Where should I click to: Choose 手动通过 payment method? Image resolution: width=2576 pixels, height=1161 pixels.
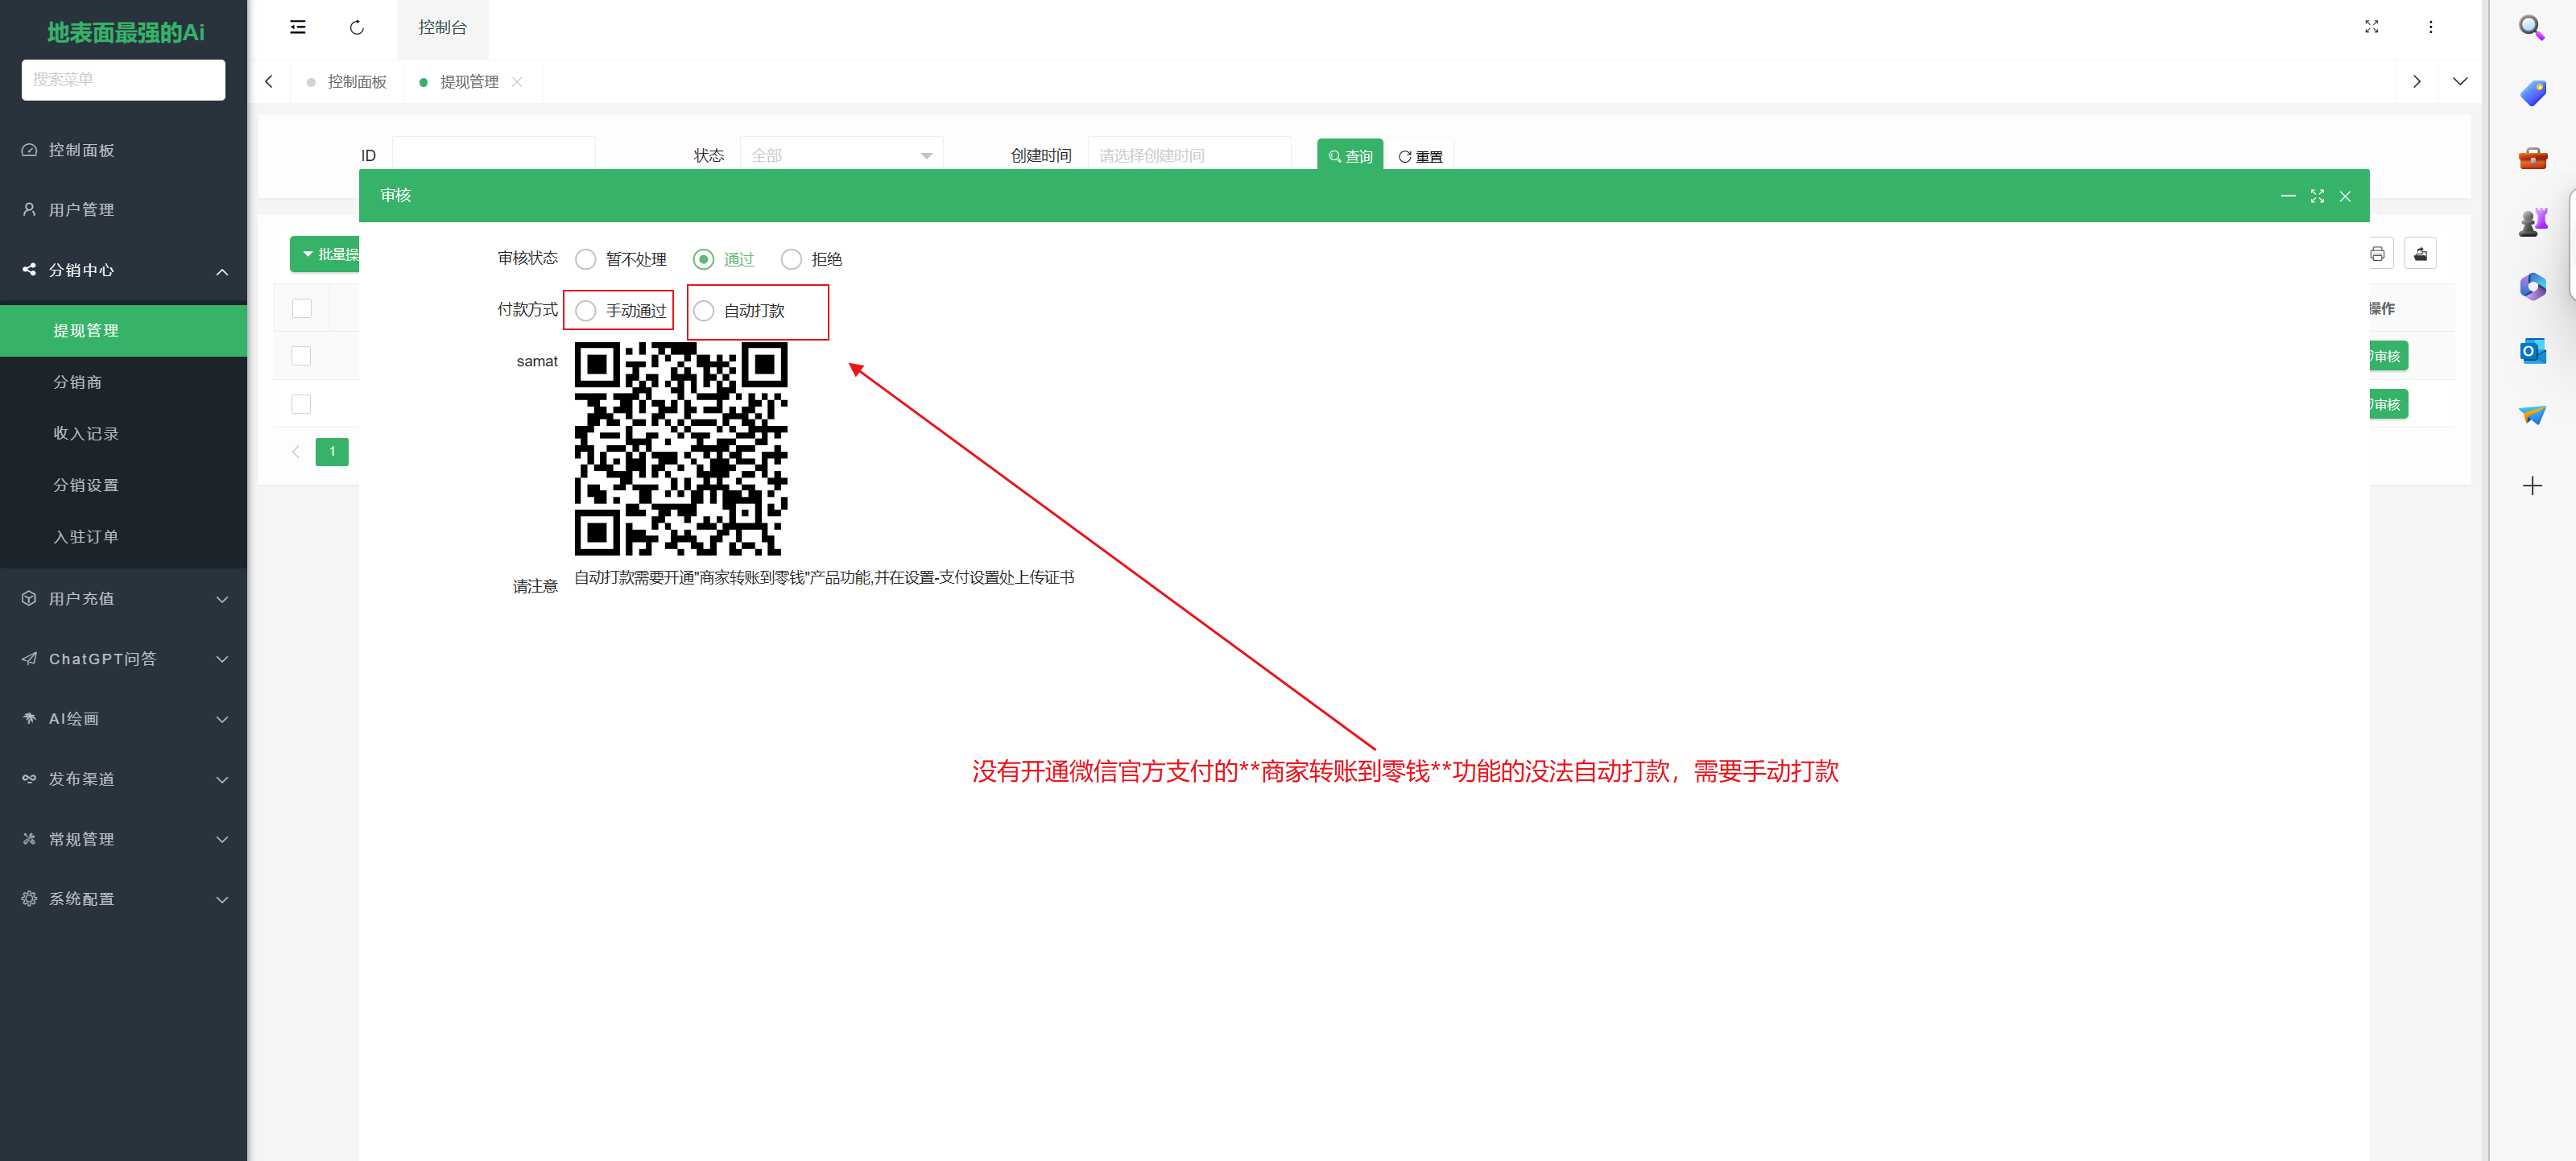(x=621, y=311)
